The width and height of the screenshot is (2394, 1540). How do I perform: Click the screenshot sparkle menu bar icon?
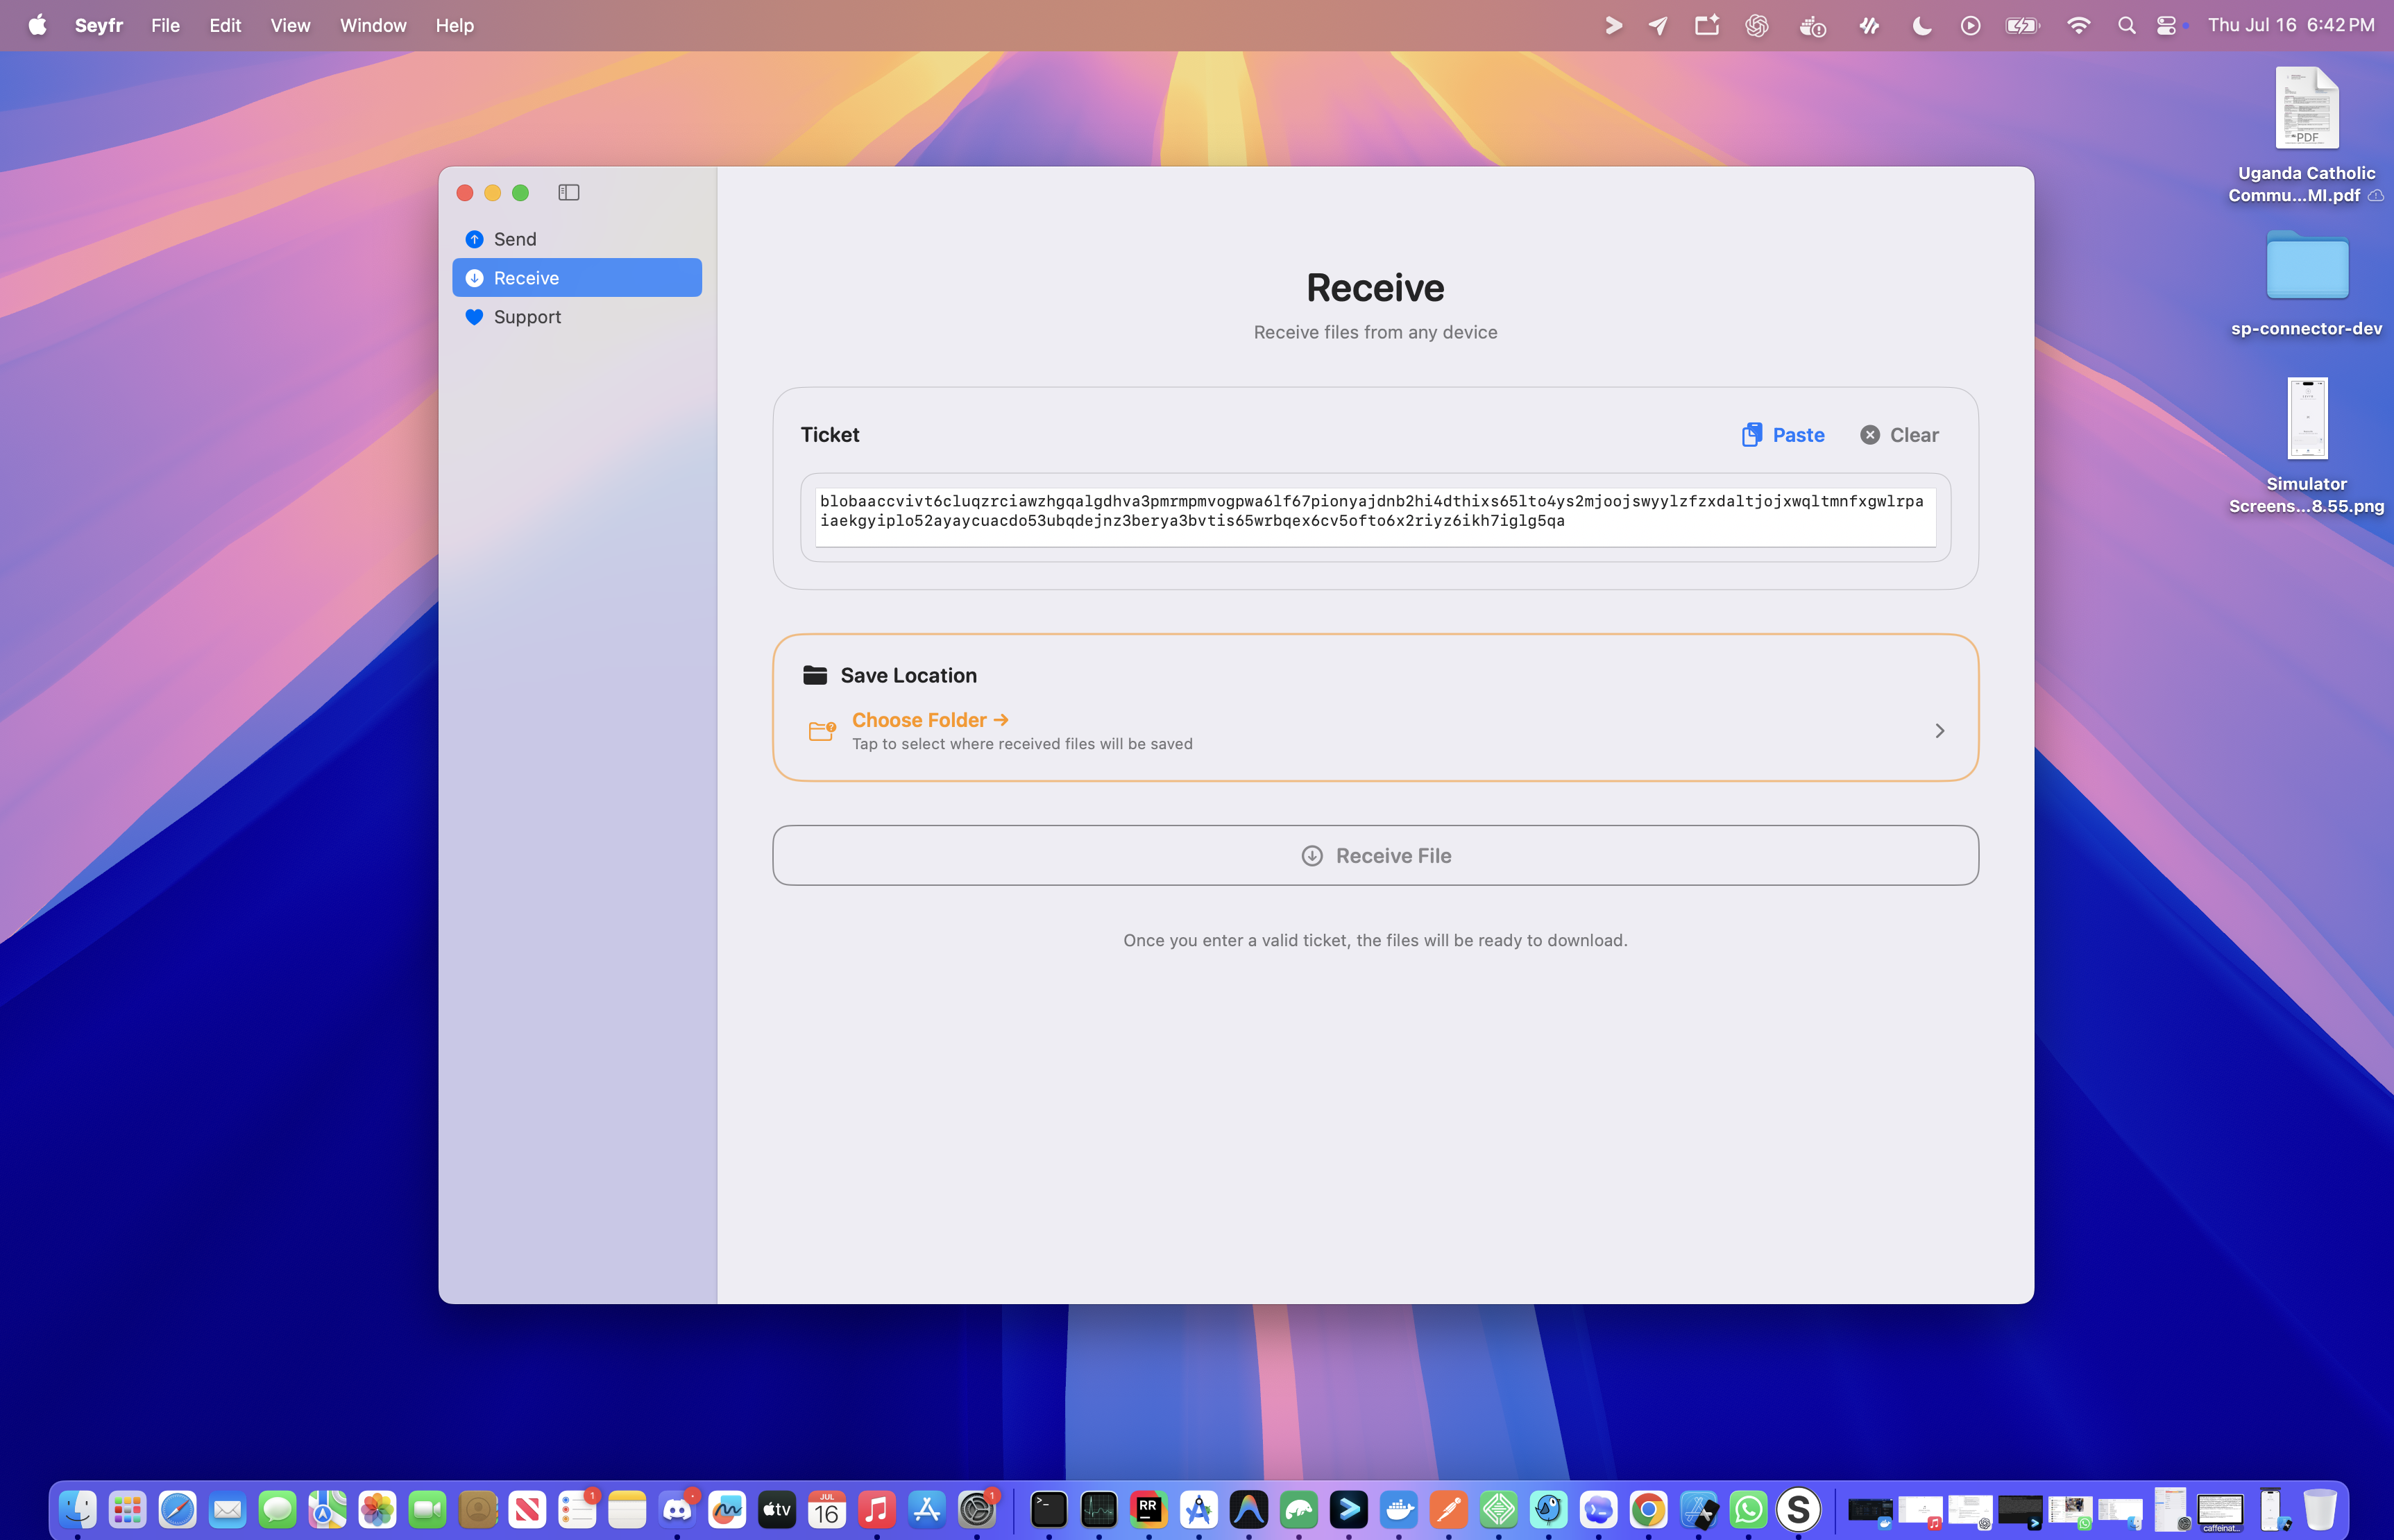coord(1707,26)
